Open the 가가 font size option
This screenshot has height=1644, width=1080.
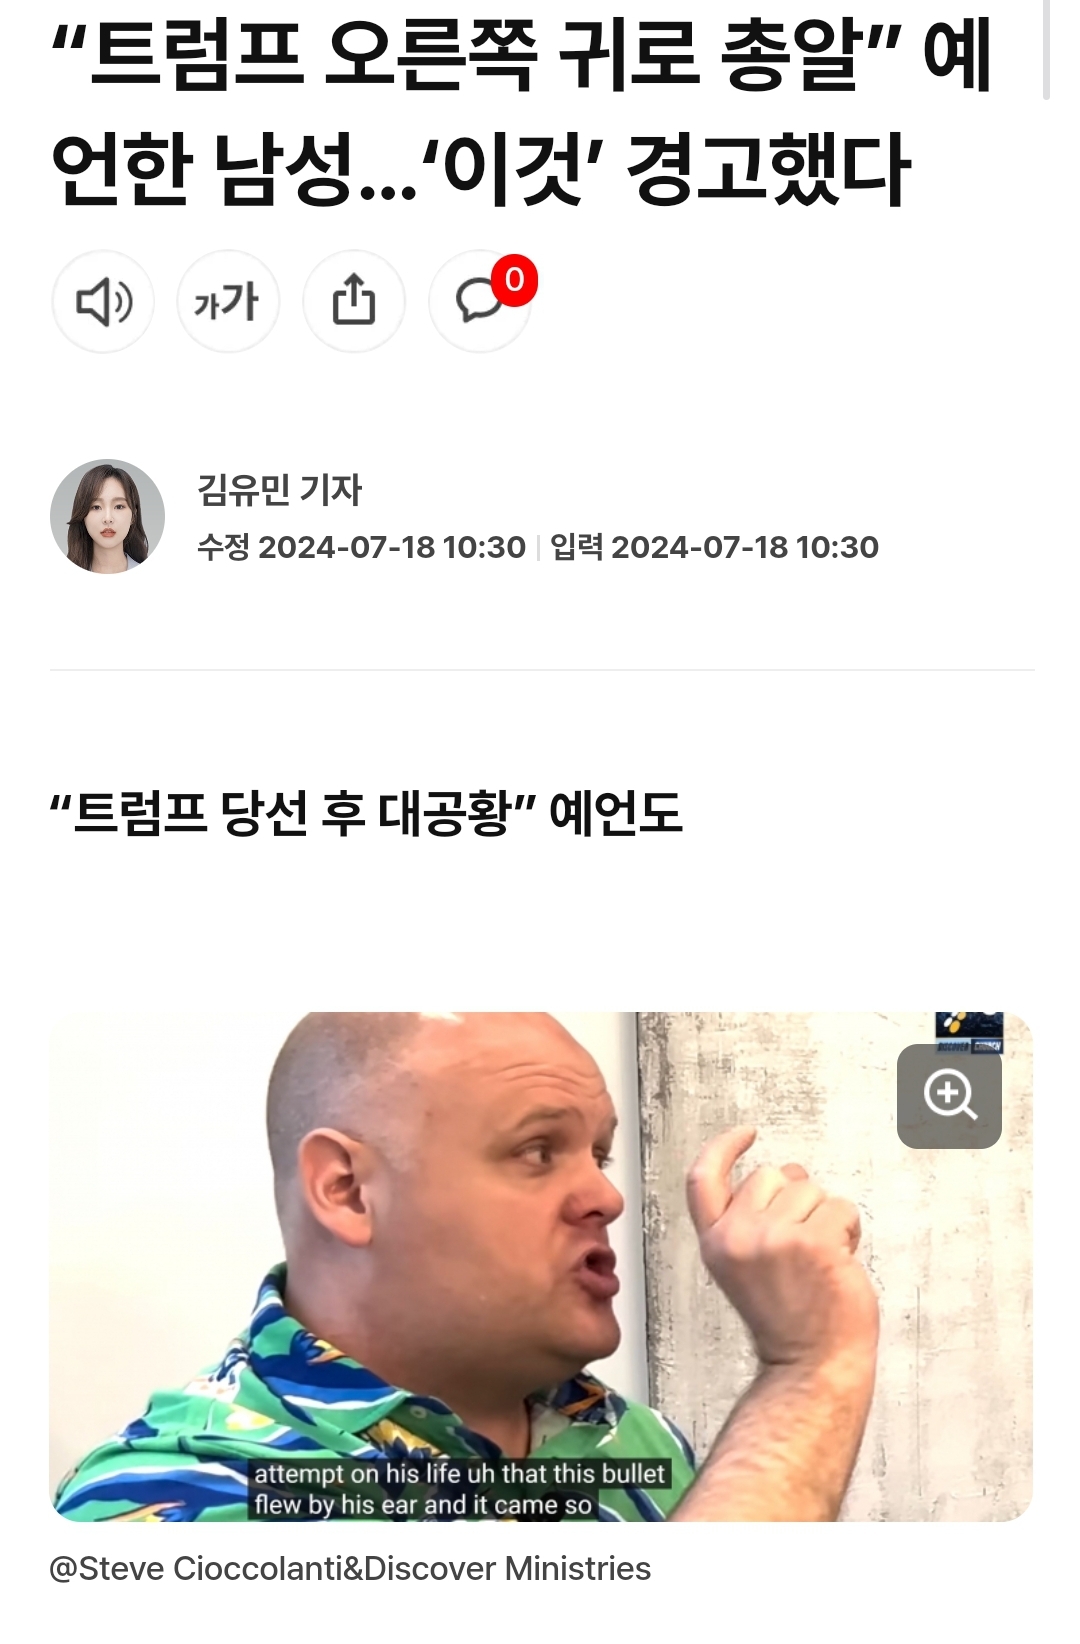(228, 301)
